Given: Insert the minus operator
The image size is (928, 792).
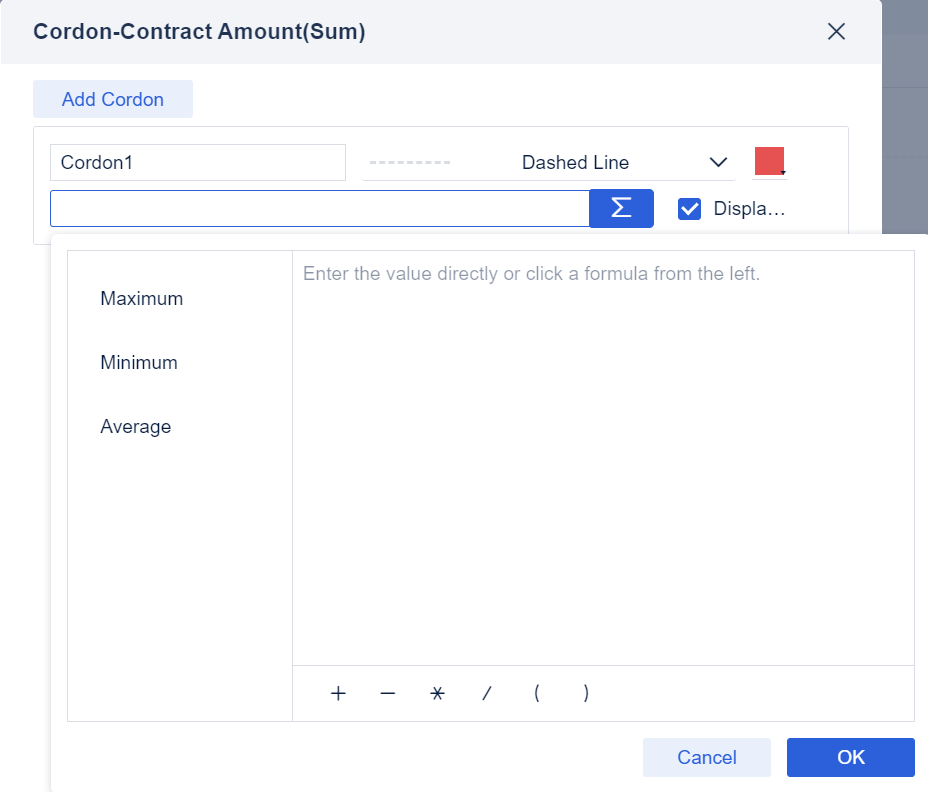Looking at the screenshot, I should (x=388, y=693).
